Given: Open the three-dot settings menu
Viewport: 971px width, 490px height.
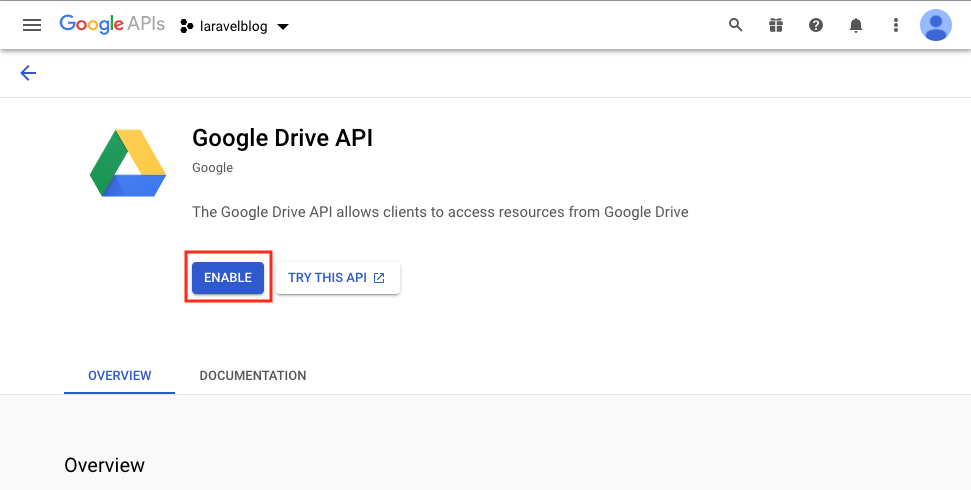Looking at the screenshot, I should click(x=895, y=25).
